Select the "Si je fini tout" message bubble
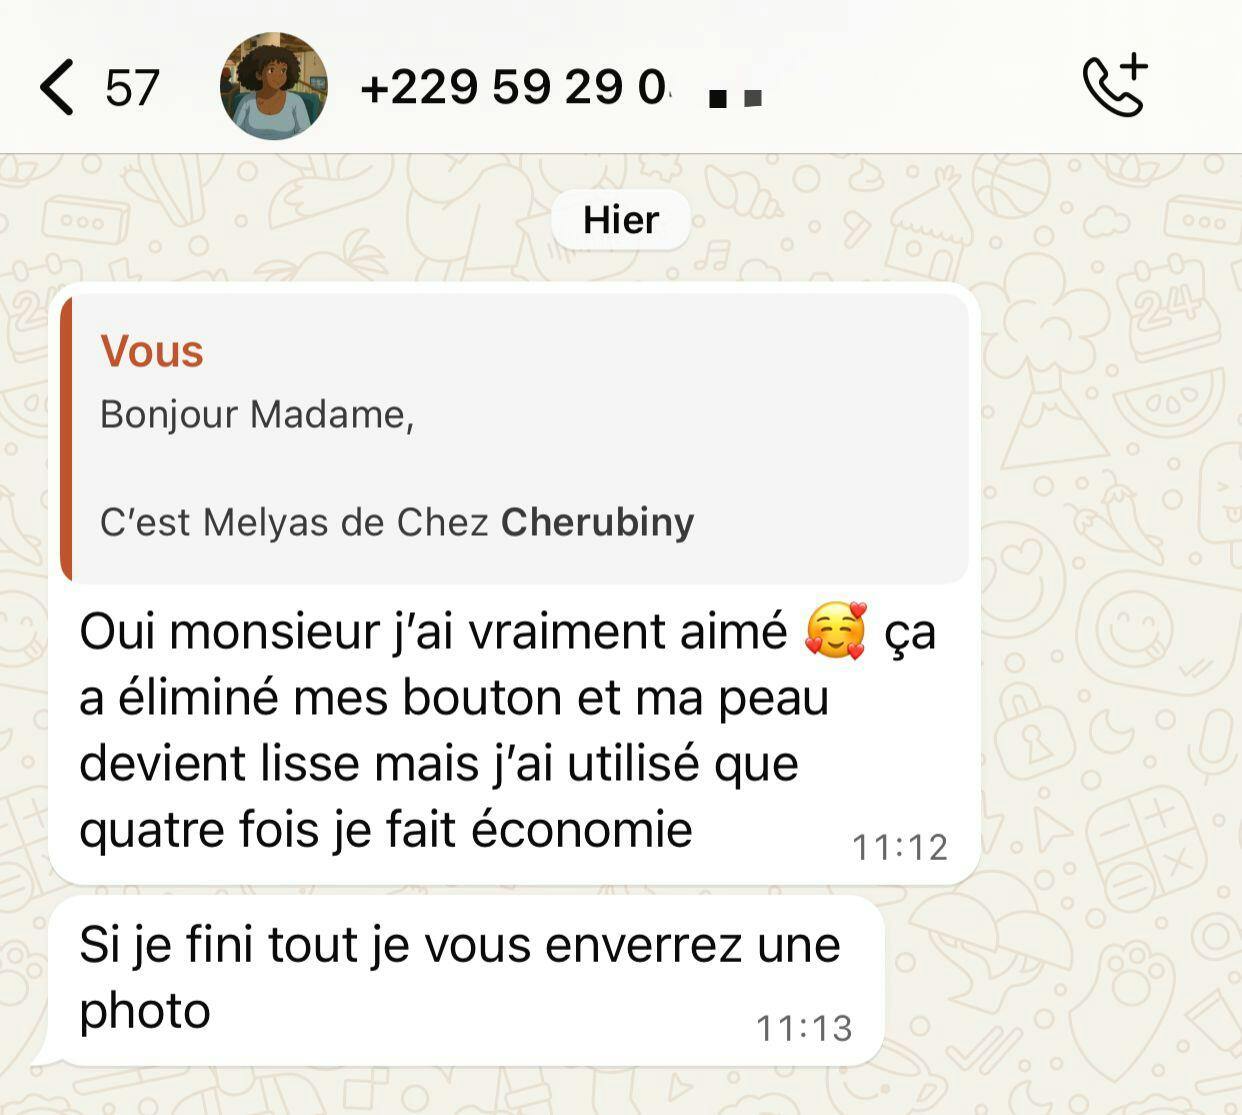This screenshot has height=1115, width=1242. click(x=466, y=980)
